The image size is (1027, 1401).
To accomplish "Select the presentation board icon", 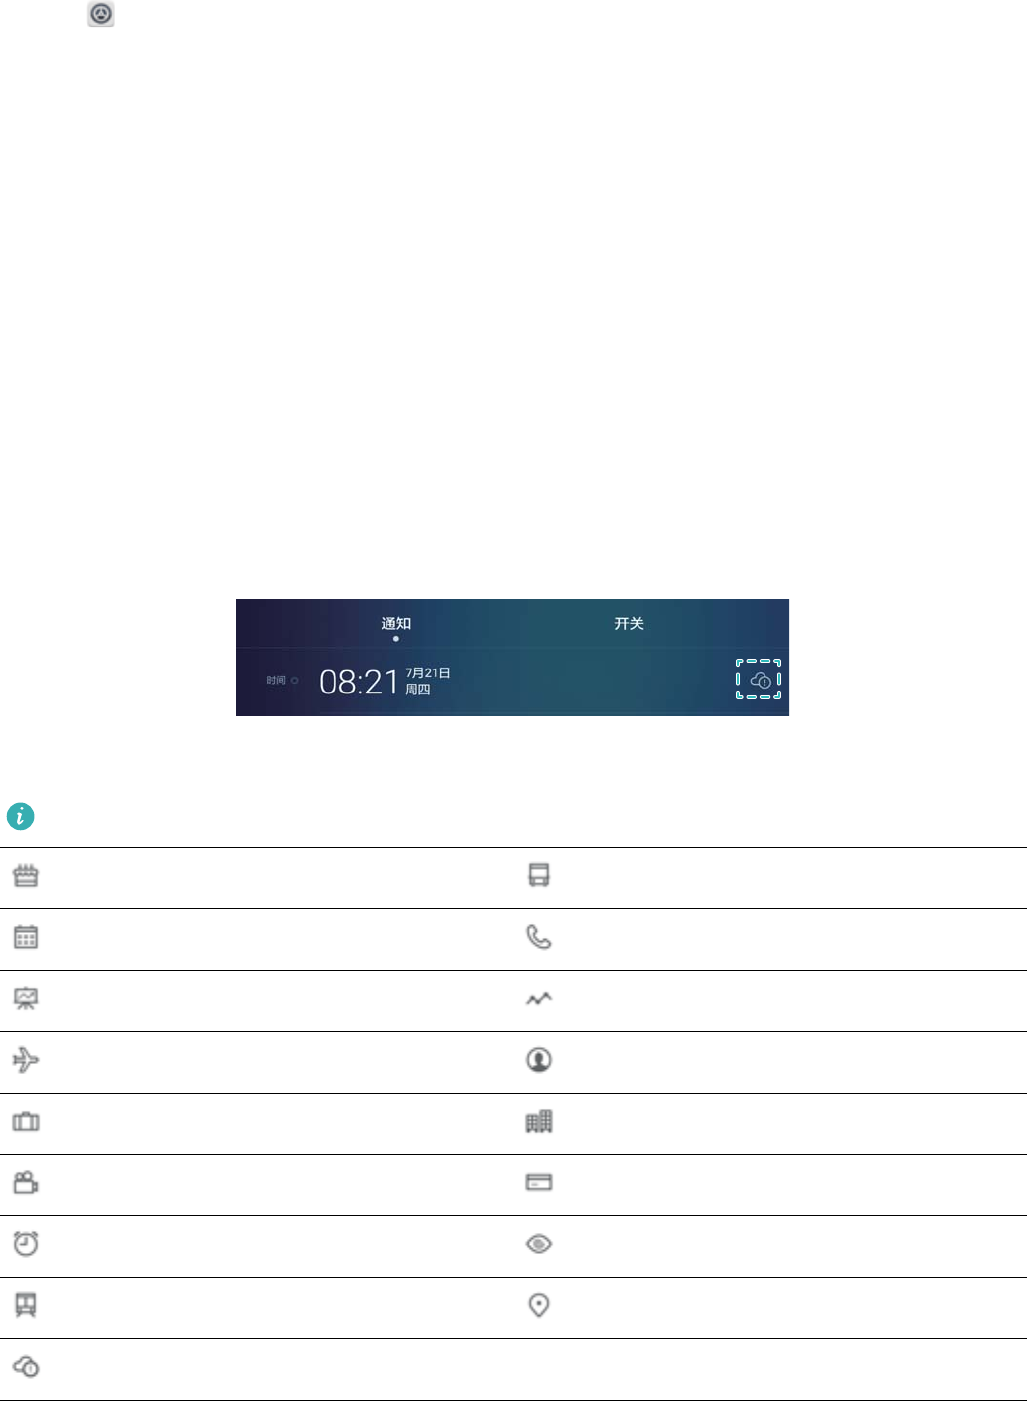I will 26,999.
